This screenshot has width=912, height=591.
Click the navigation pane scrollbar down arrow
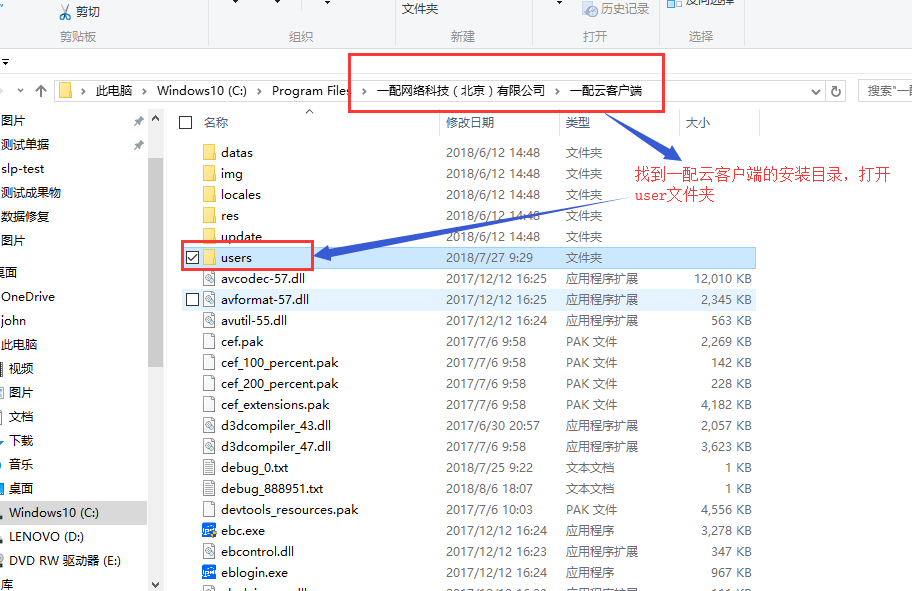tap(155, 583)
